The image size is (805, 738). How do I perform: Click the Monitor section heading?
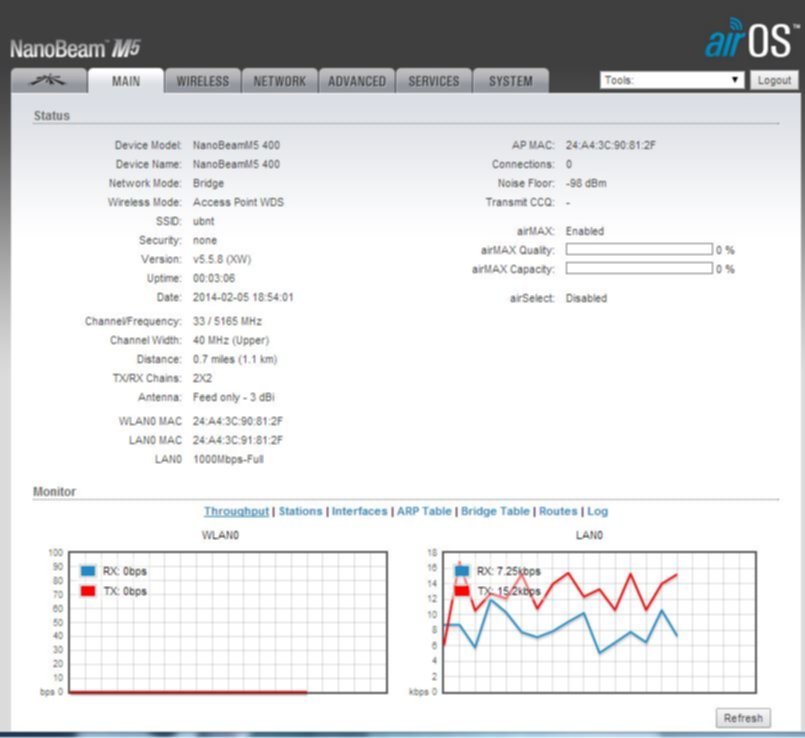coord(54,491)
